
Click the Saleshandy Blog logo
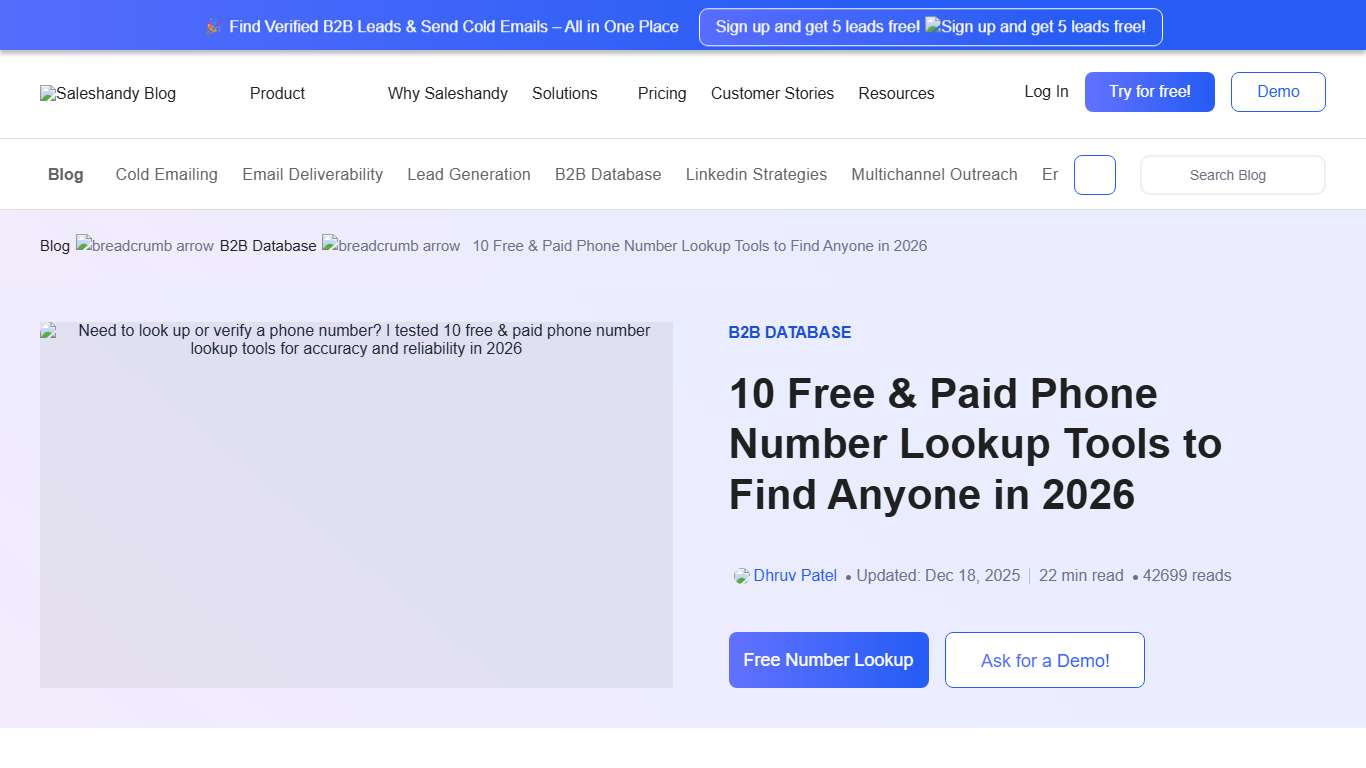[x=107, y=93]
